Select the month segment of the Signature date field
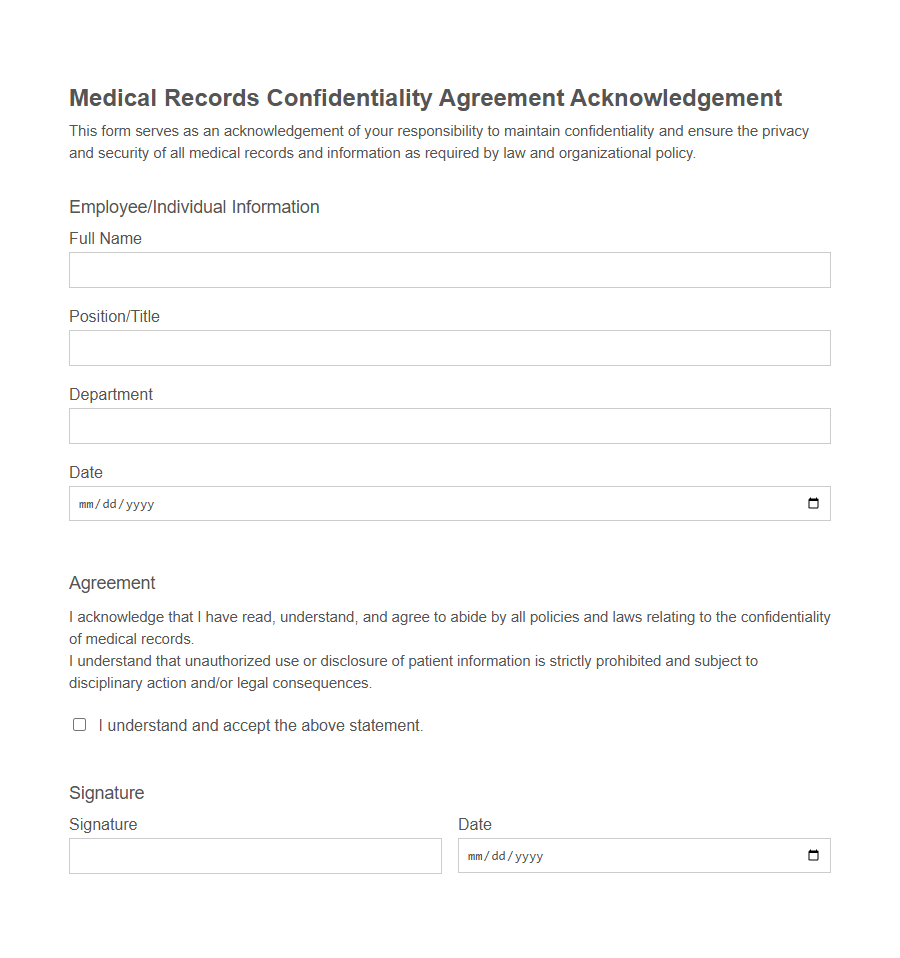The height and width of the screenshot is (958, 900). click(476, 856)
